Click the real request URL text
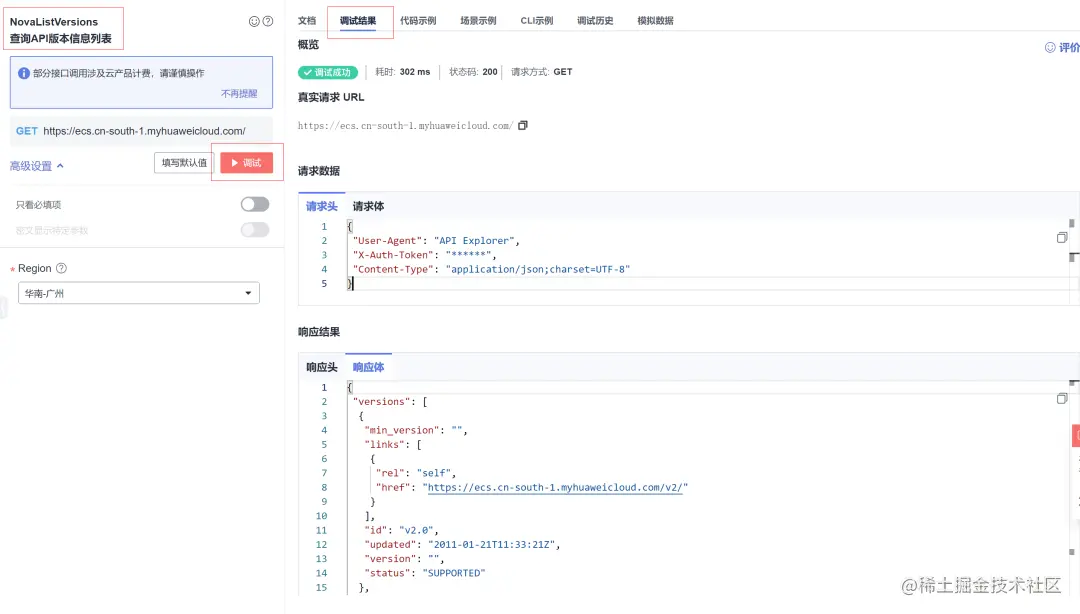The height and width of the screenshot is (614, 1080). pos(405,125)
